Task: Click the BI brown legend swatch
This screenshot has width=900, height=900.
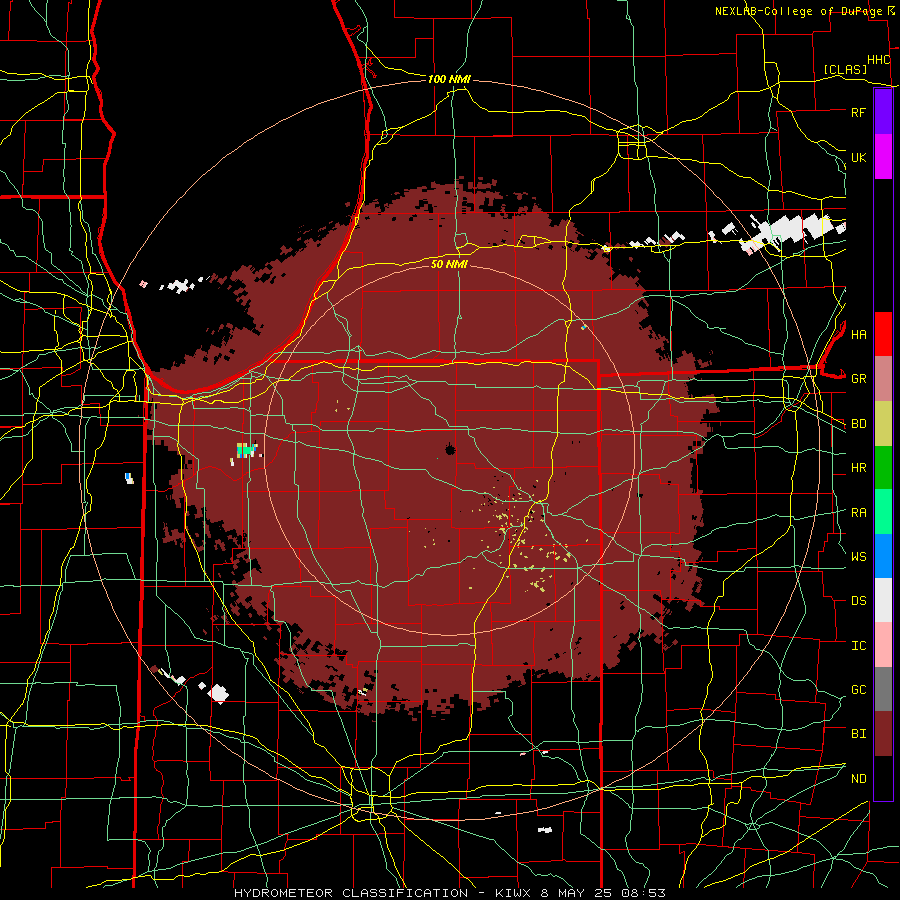Action: (x=883, y=734)
